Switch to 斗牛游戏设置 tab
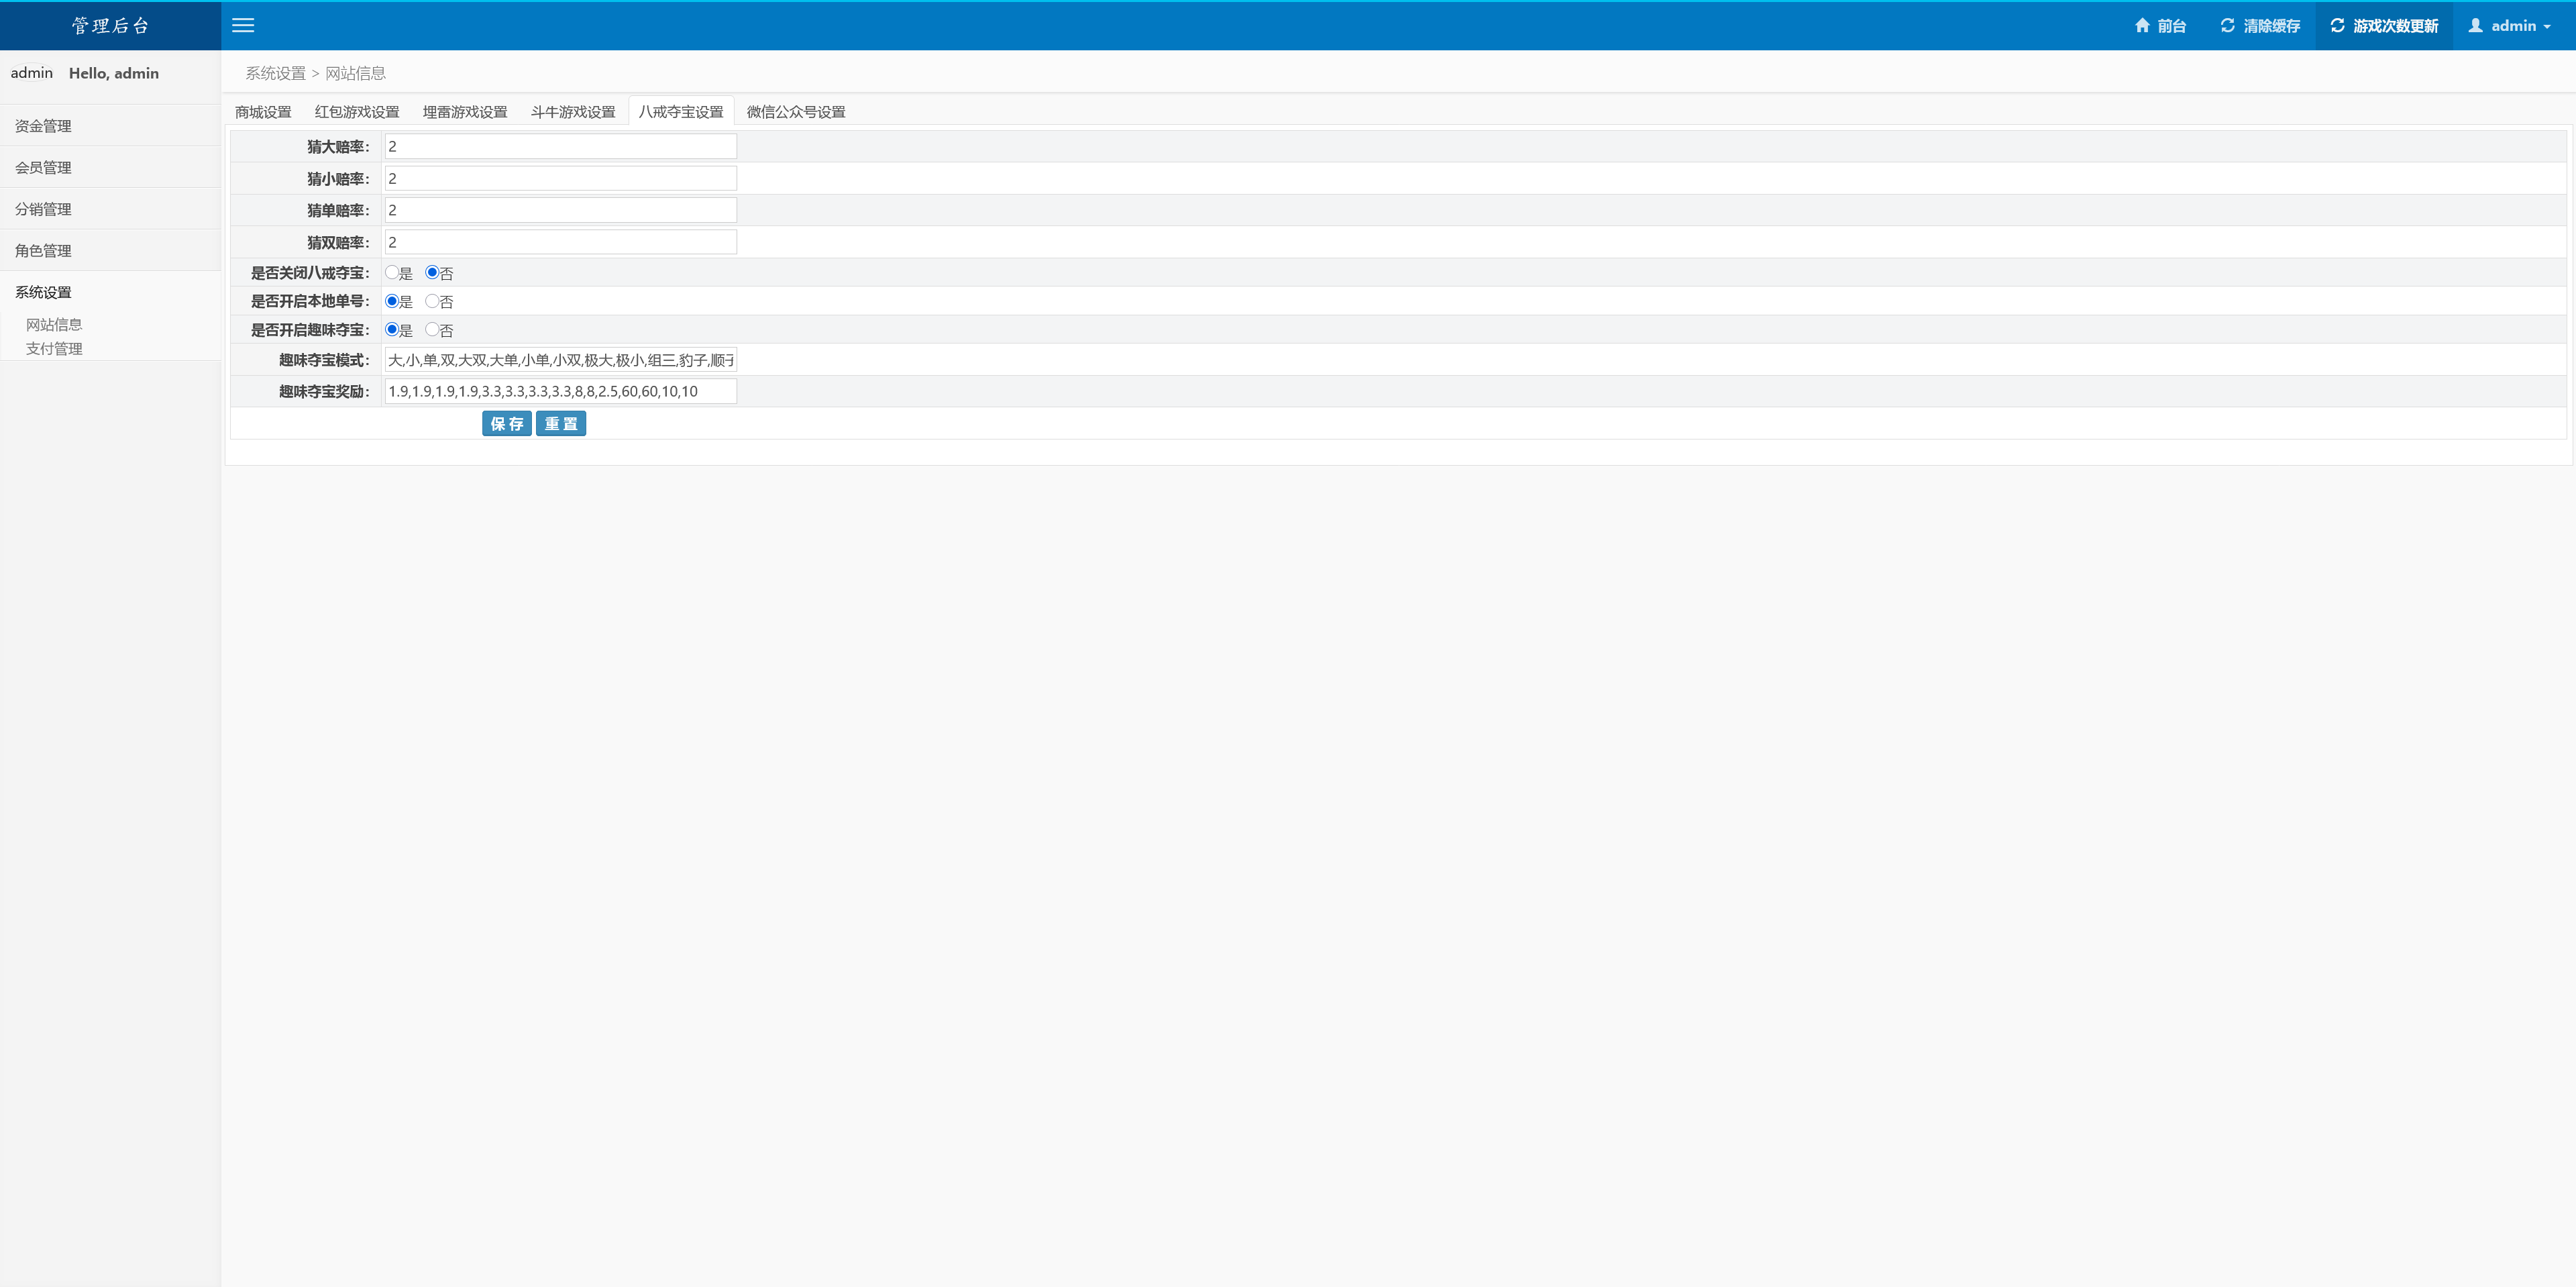Image resolution: width=2576 pixels, height=1287 pixels. 573,112
